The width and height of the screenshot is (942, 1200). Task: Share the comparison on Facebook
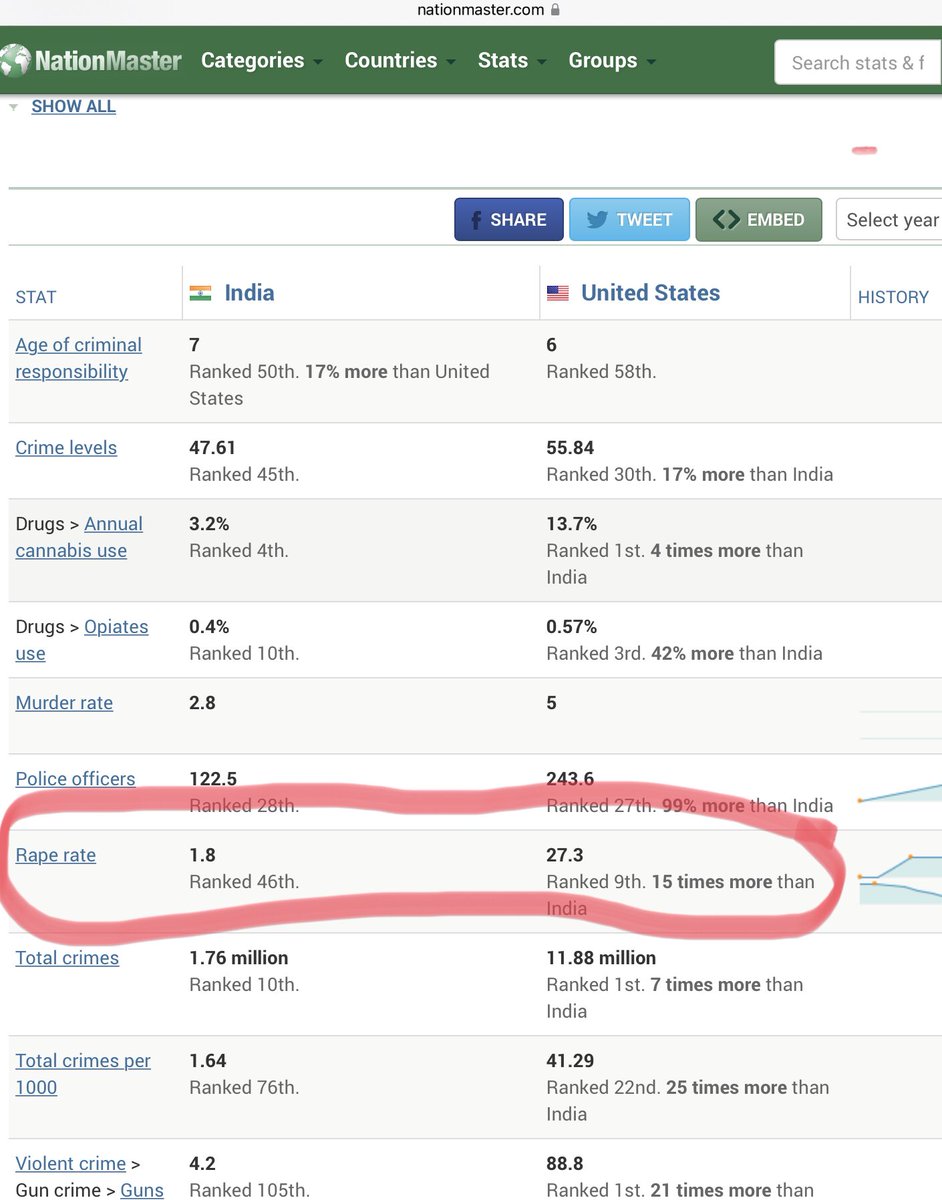click(x=509, y=220)
